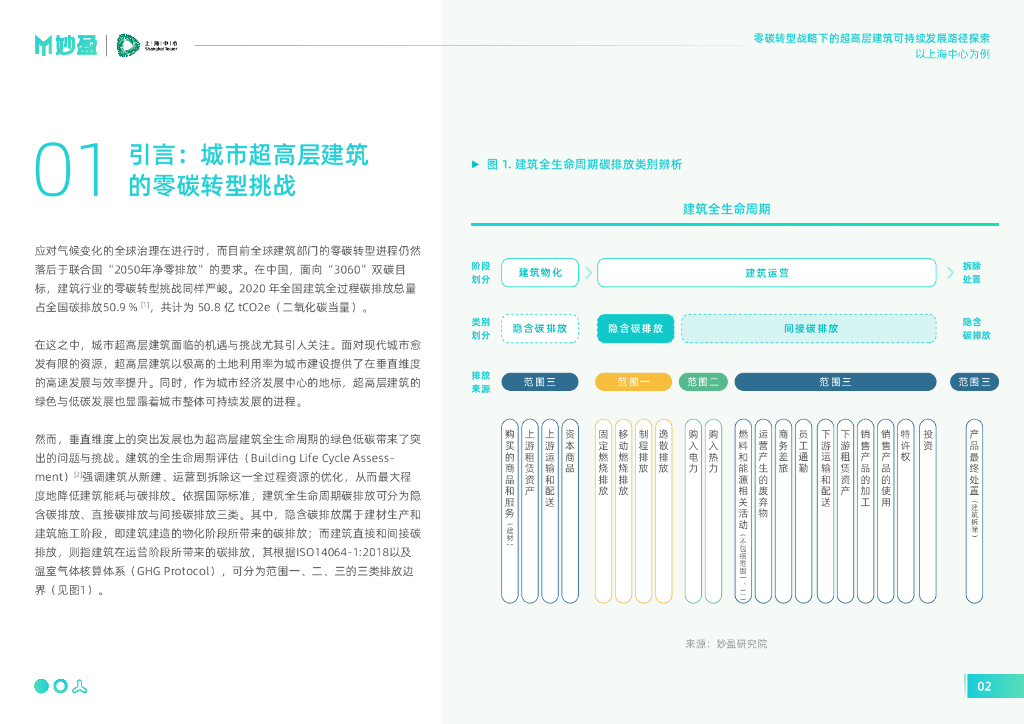
Task: Click the heading 引言：城市超高层建筑的零碳转型挑战
Action: tap(248, 170)
